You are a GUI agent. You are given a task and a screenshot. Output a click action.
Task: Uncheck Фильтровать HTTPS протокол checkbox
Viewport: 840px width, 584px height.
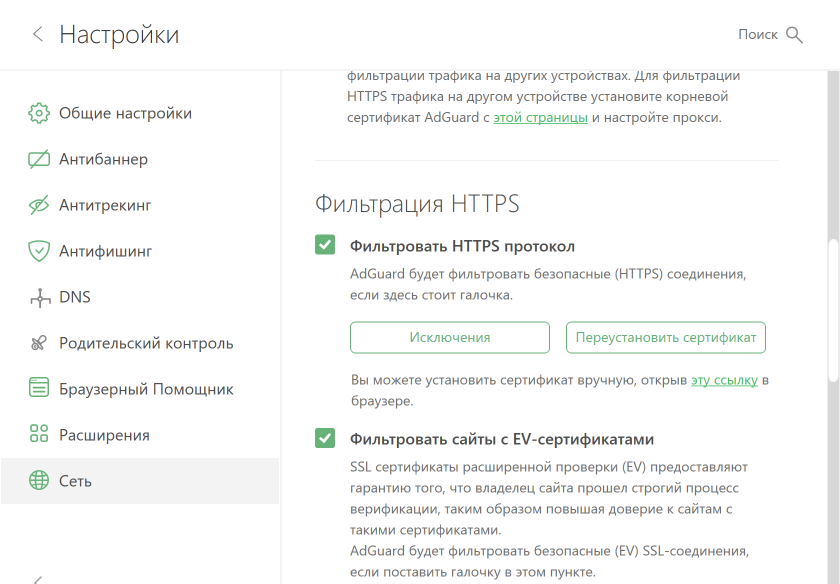tap(325, 245)
